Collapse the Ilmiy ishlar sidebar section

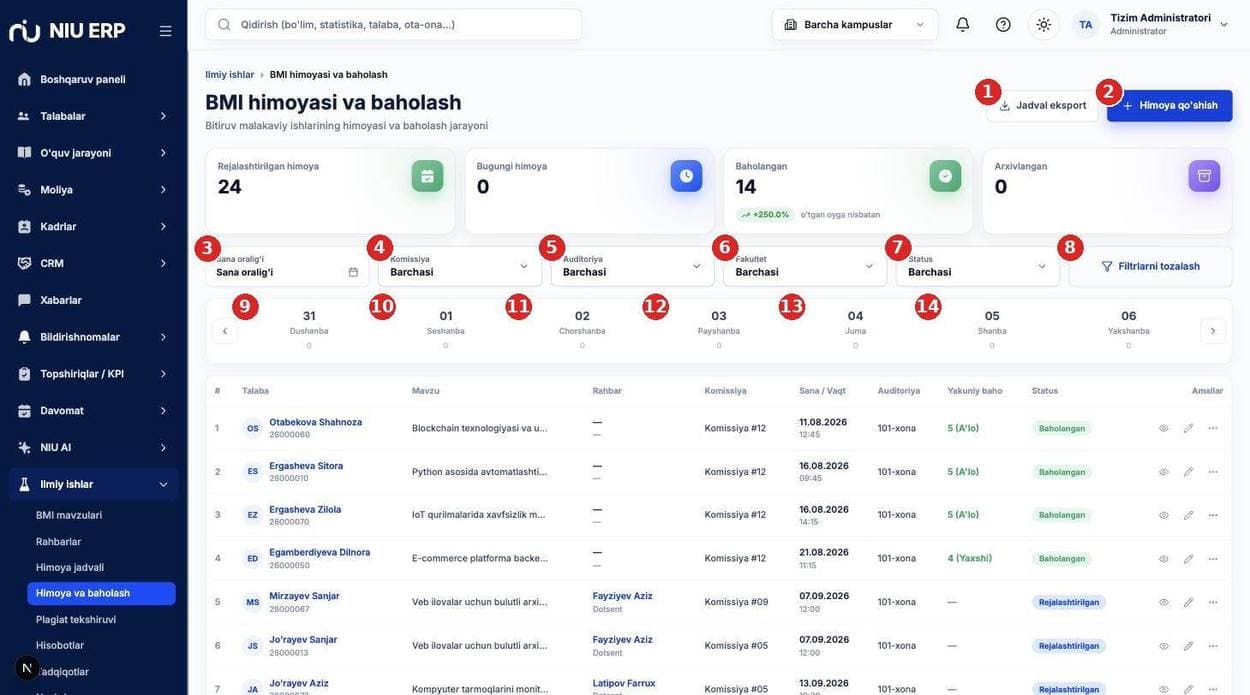[93, 484]
